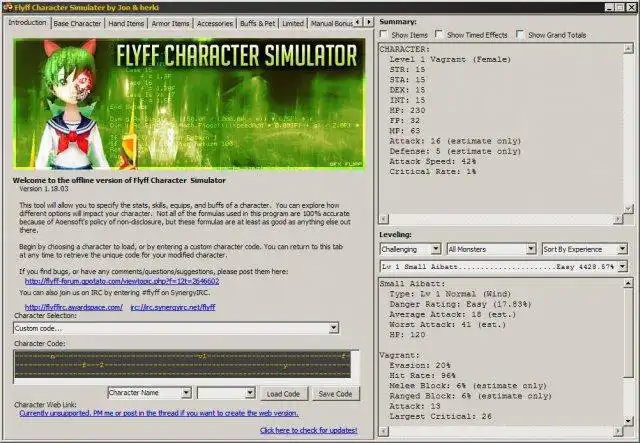Image resolution: width=640 pixels, height=443 pixels.
Task: Enable the Show Items checkbox
Action: click(x=384, y=34)
